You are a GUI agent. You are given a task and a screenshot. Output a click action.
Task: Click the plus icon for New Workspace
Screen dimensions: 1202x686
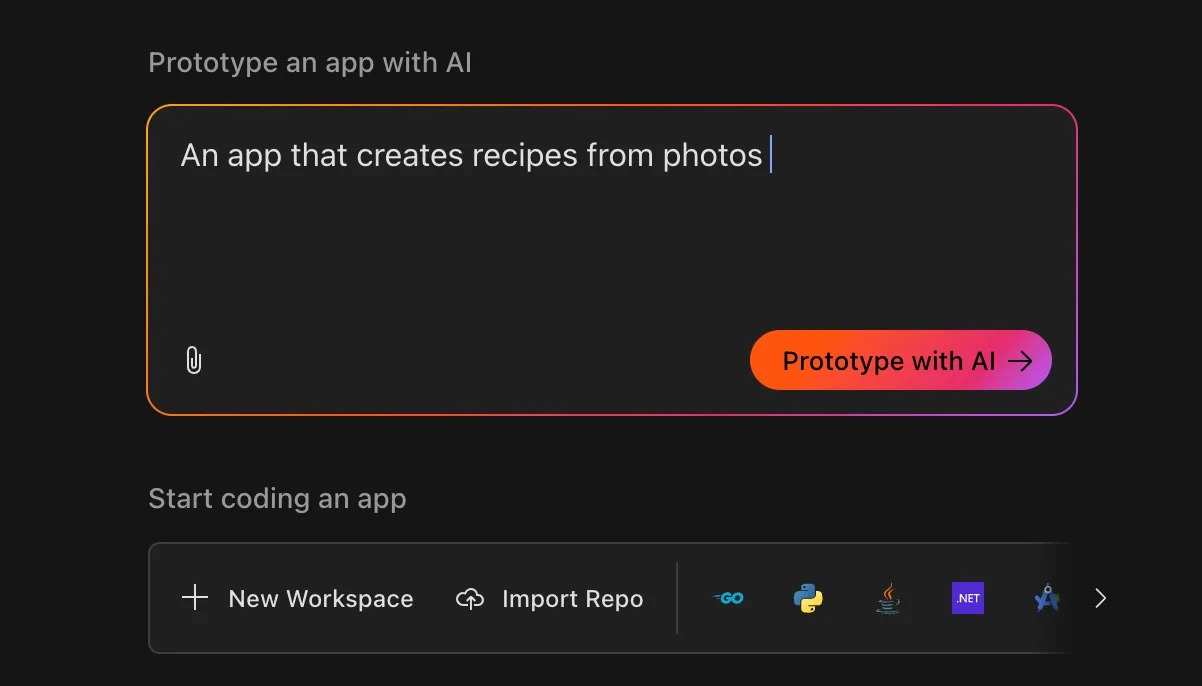(x=195, y=598)
